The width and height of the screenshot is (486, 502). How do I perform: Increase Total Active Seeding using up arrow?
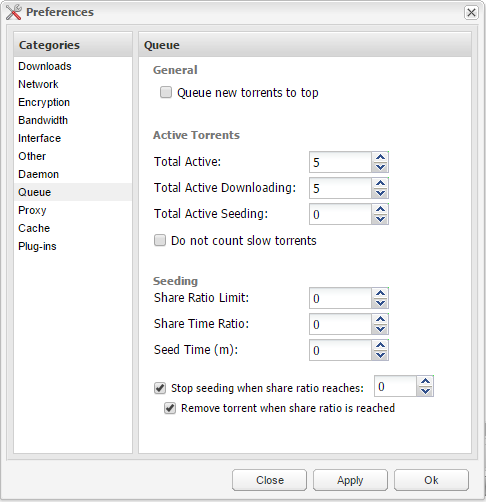(380, 209)
